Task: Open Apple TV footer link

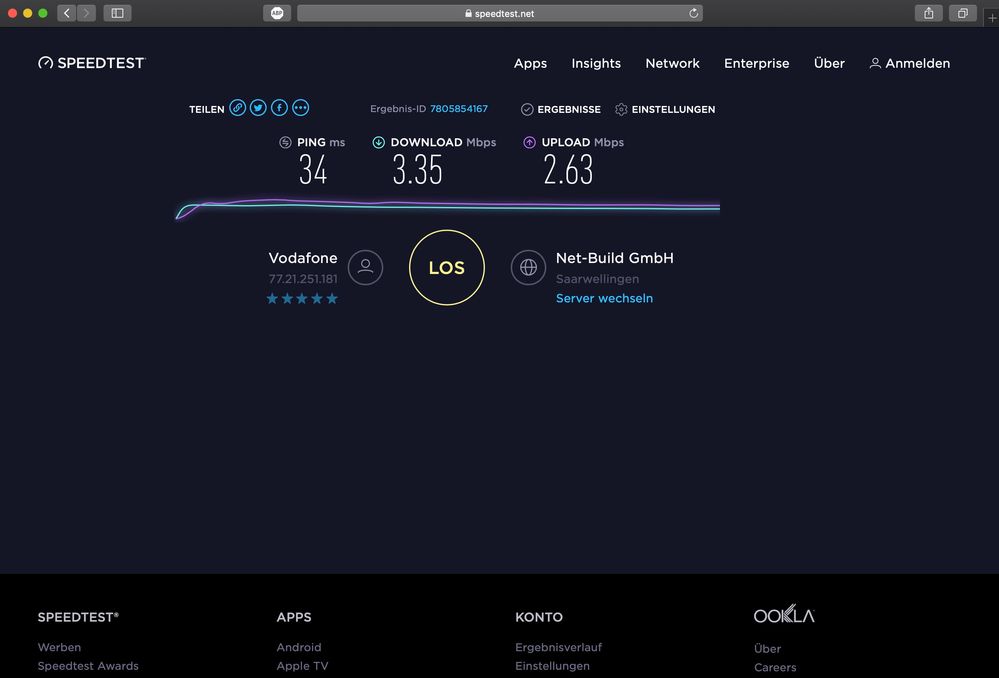Action: [x=302, y=666]
